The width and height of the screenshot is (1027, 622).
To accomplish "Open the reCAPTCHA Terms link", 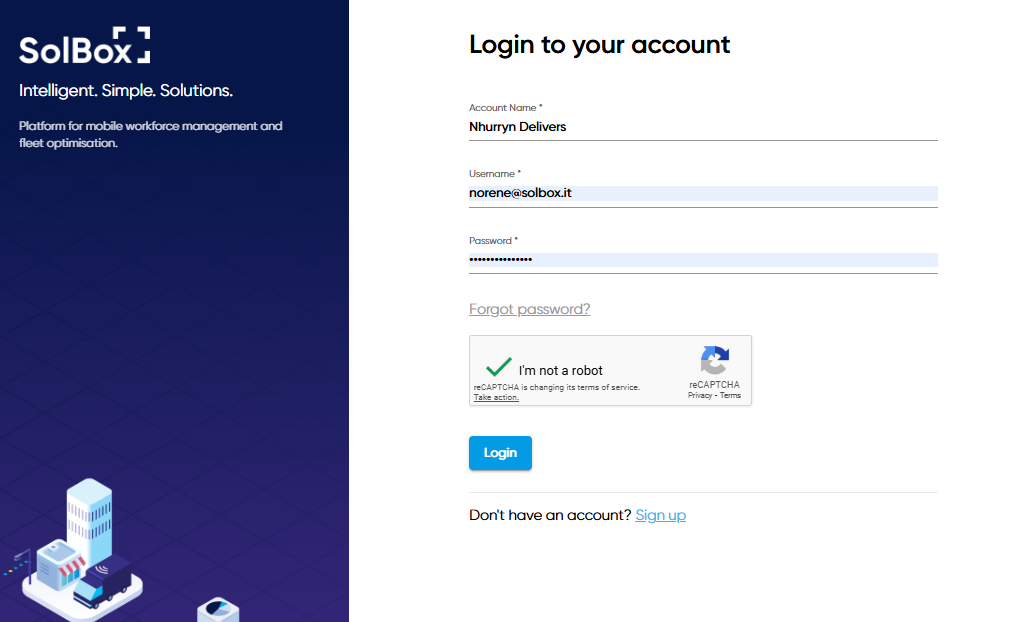I will [730, 395].
